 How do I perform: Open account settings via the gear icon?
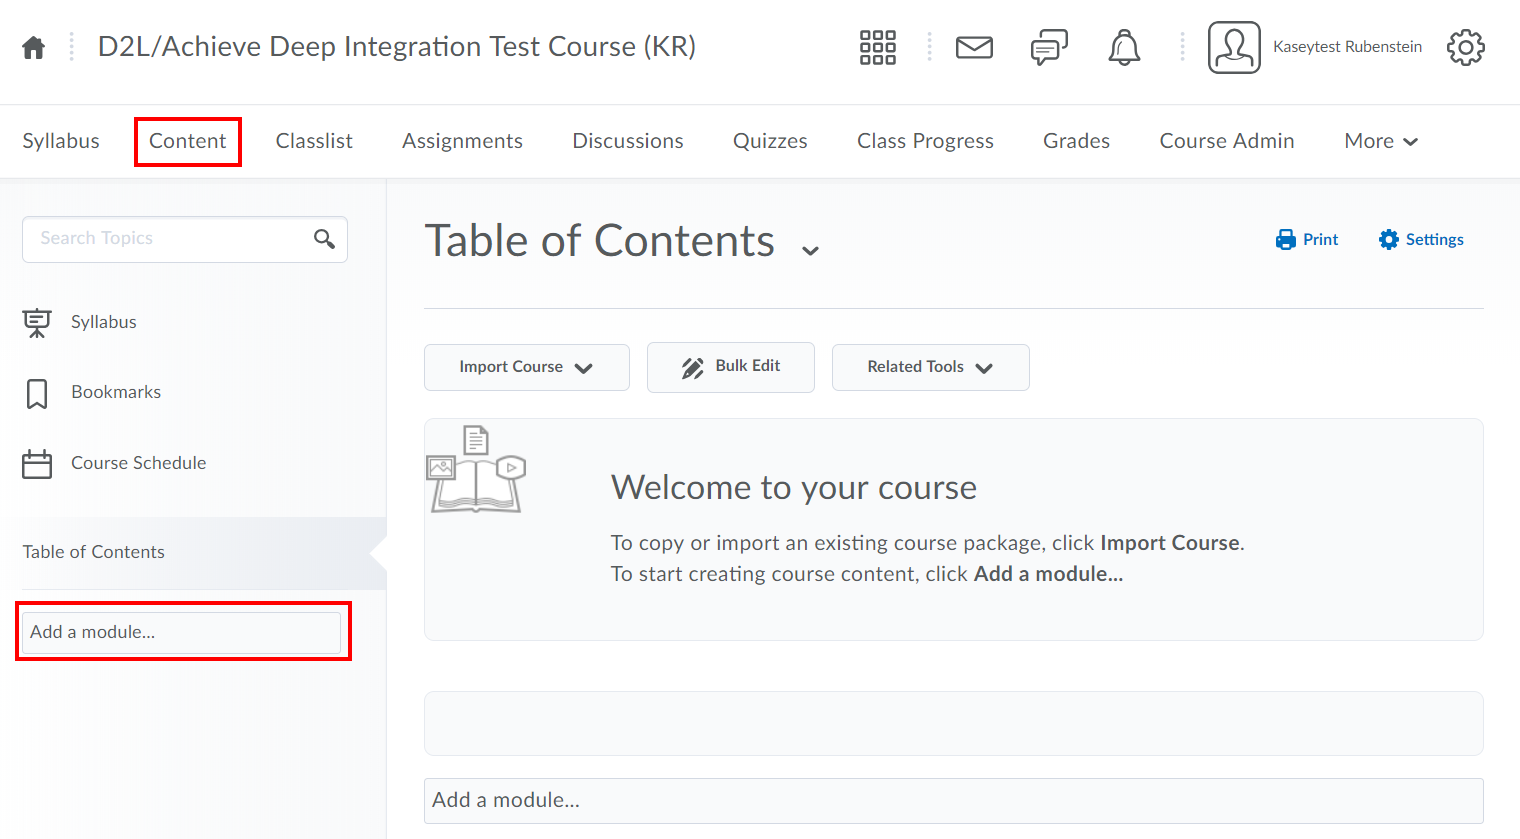[x=1465, y=47]
